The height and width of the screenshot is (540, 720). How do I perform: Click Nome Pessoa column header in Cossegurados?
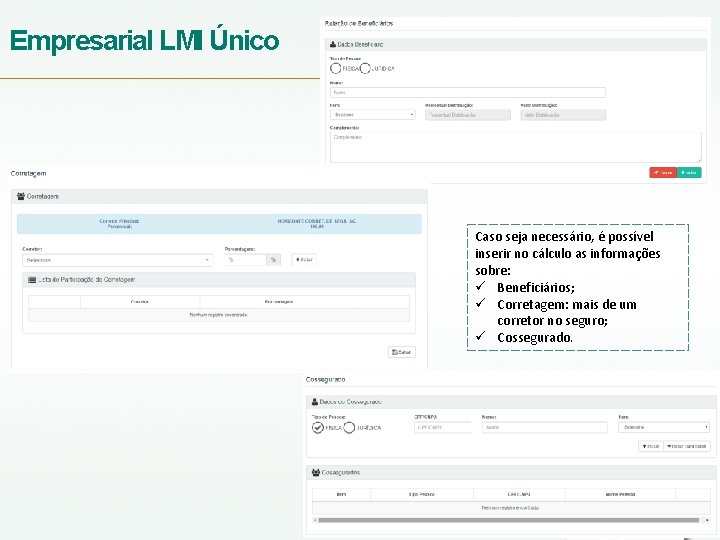pos(620,495)
